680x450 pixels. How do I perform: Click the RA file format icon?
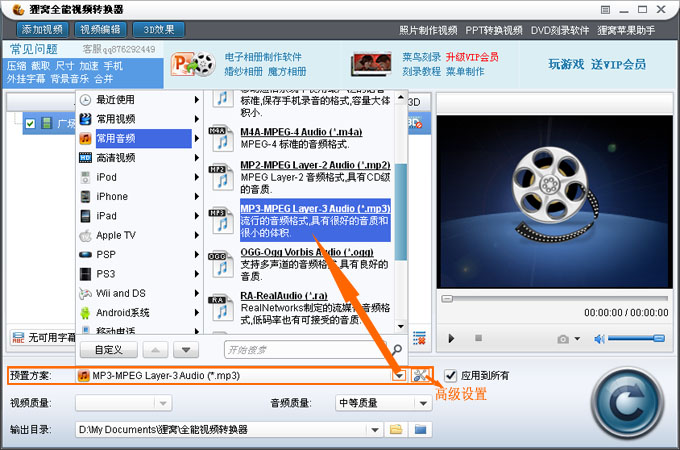click(221, 307)
